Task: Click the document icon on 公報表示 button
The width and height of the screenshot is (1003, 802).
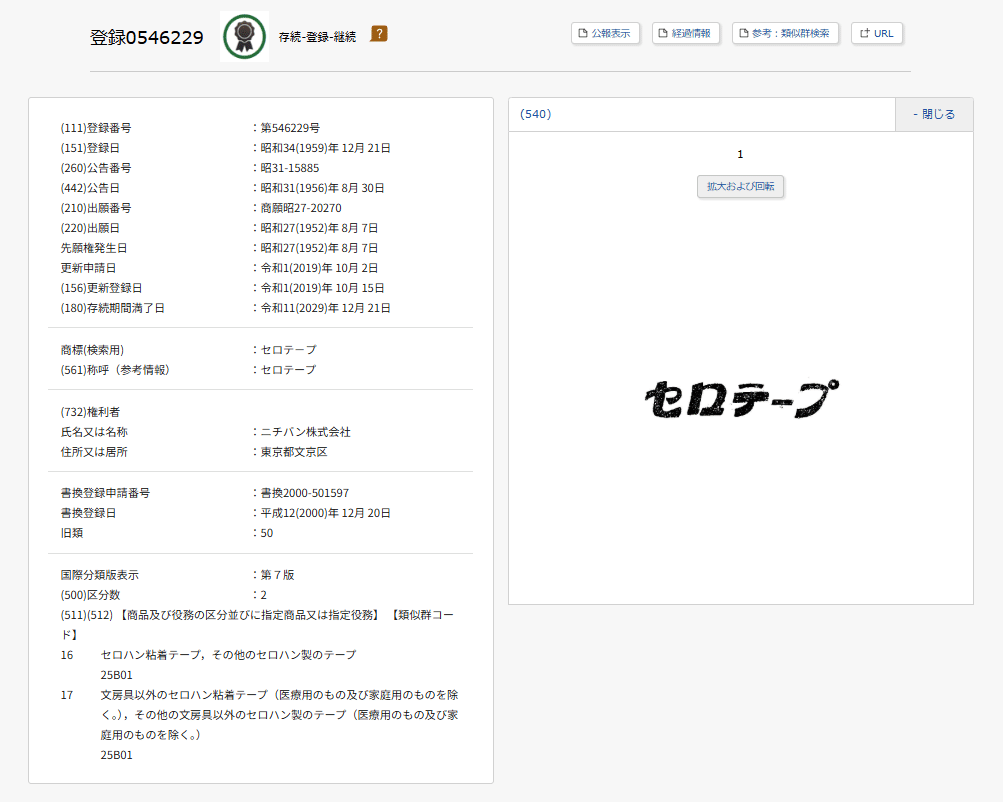Action: point(583,32)
